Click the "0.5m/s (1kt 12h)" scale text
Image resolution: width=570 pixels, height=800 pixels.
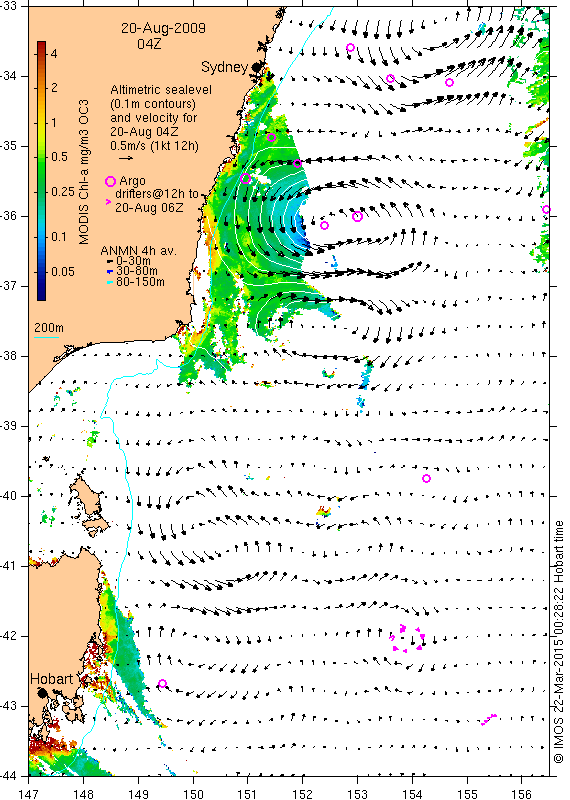pos(155,145)
